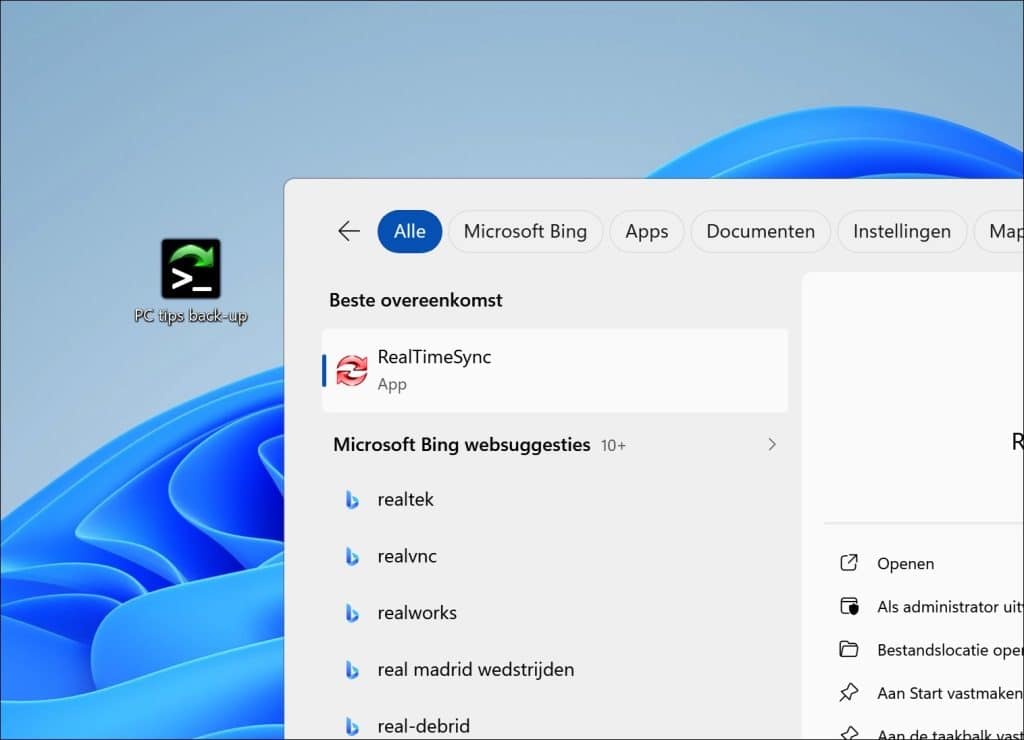Screen dimensions: 1024x740
Task: Click the Bestandslocatie folder icon
Action: click(848, 649)
